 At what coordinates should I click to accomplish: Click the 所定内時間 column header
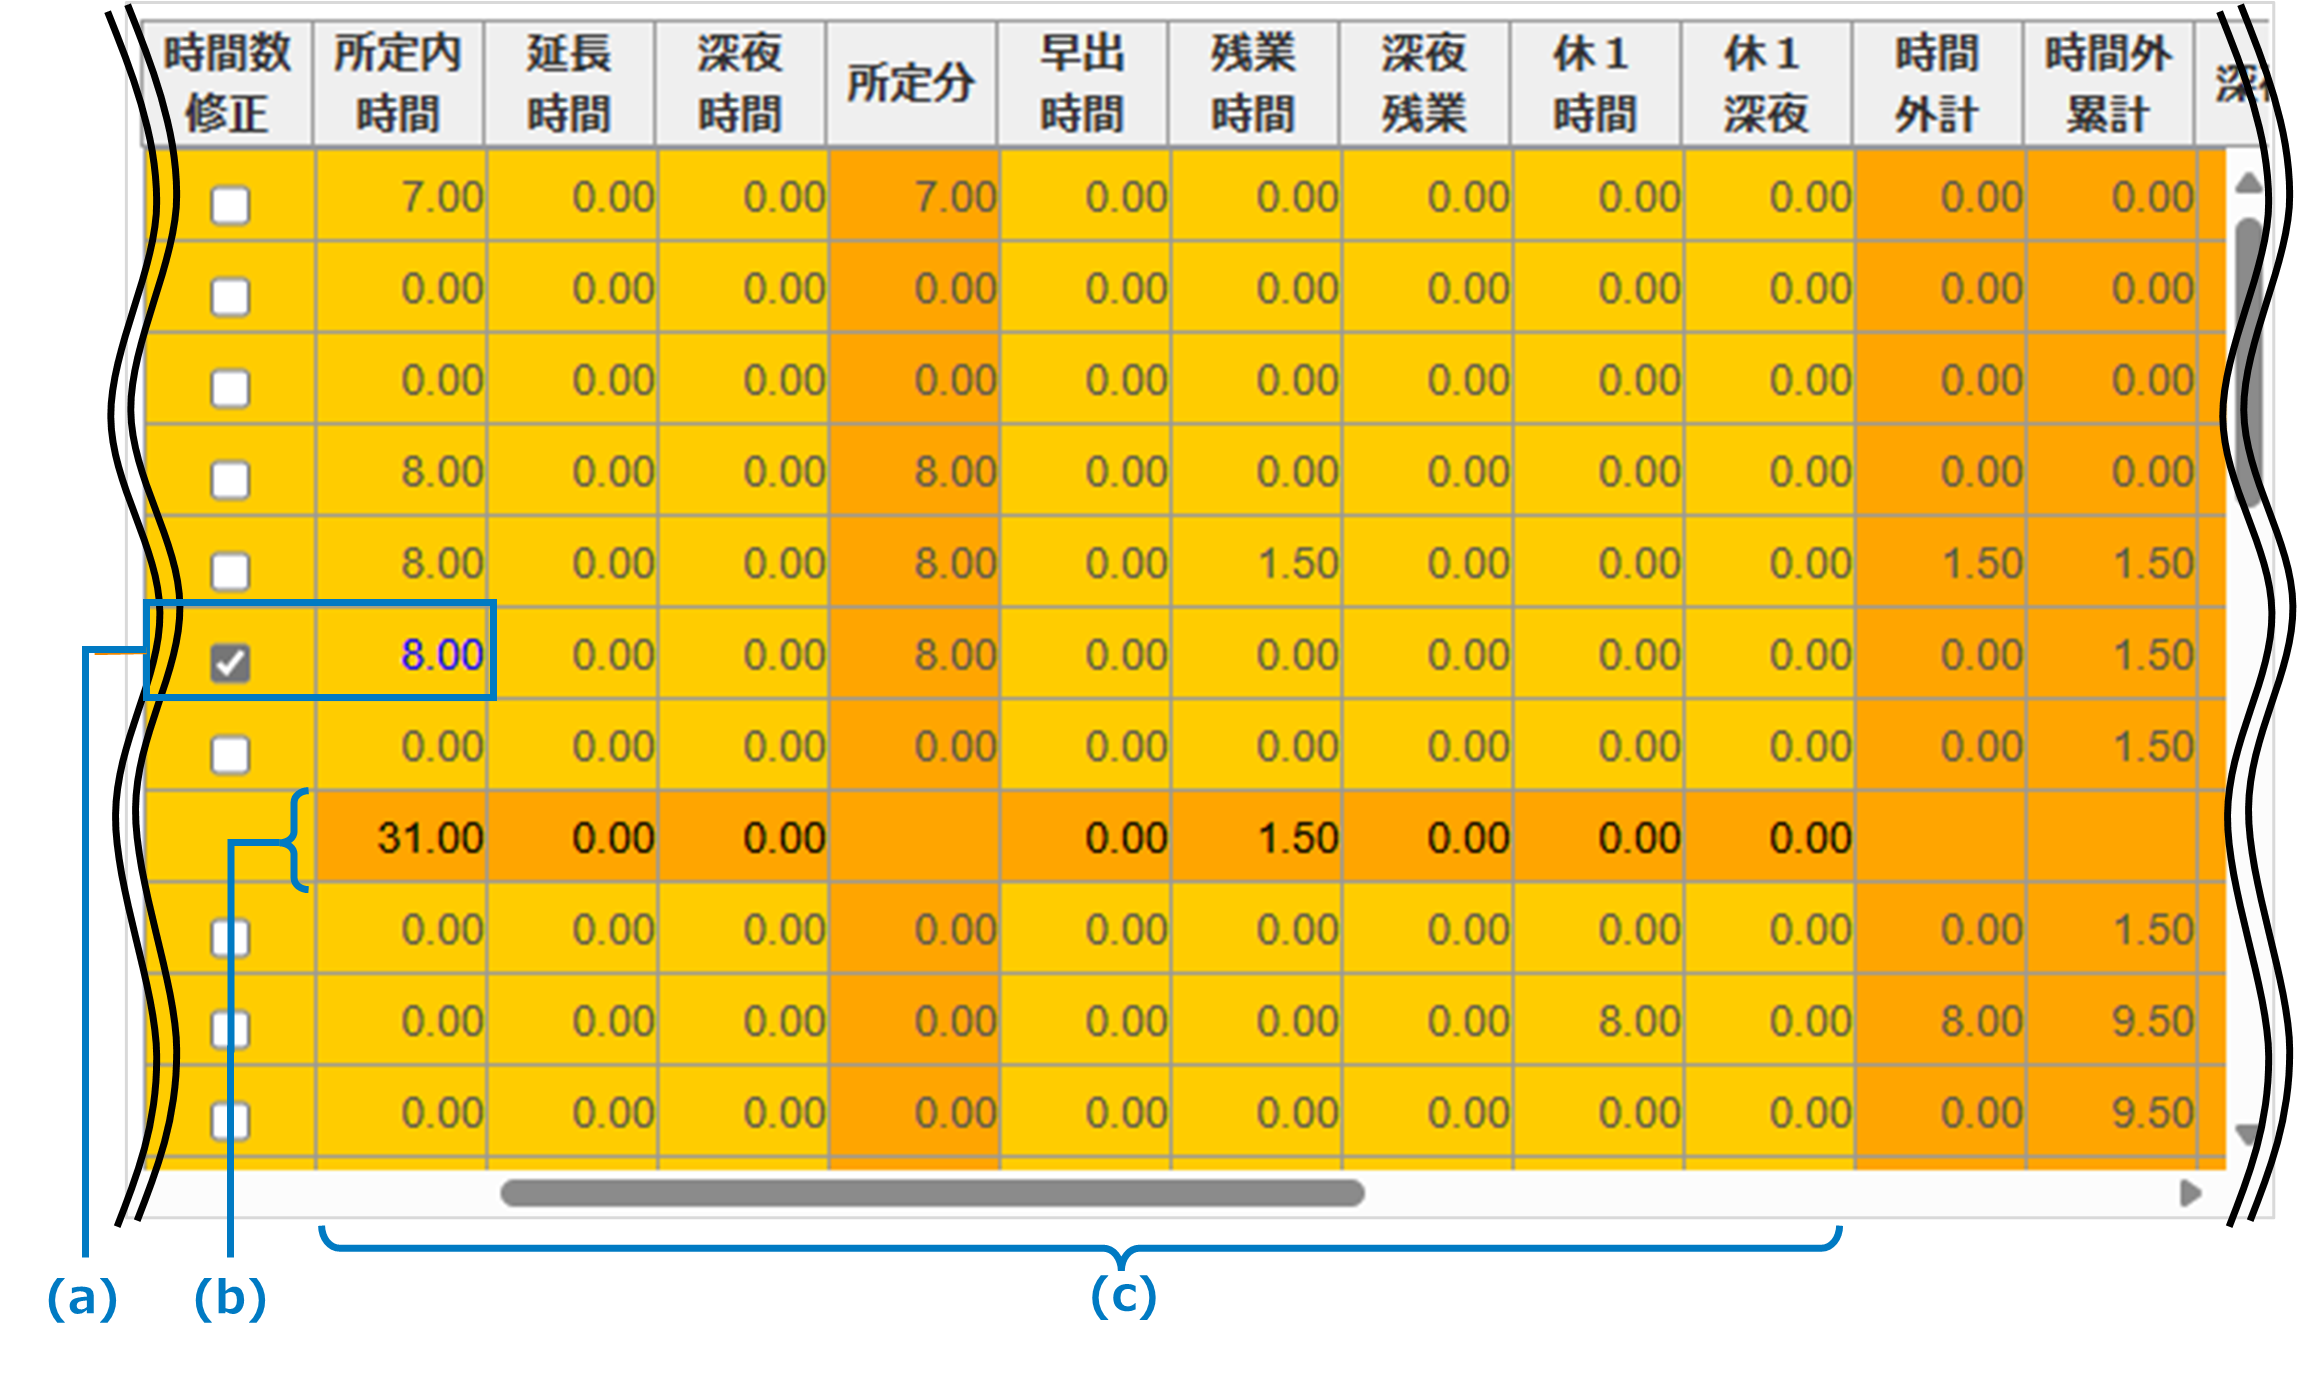click(399, 83)
